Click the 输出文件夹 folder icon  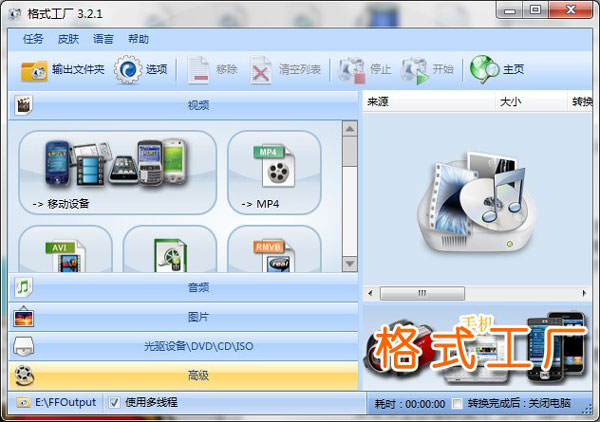point(34,70)
